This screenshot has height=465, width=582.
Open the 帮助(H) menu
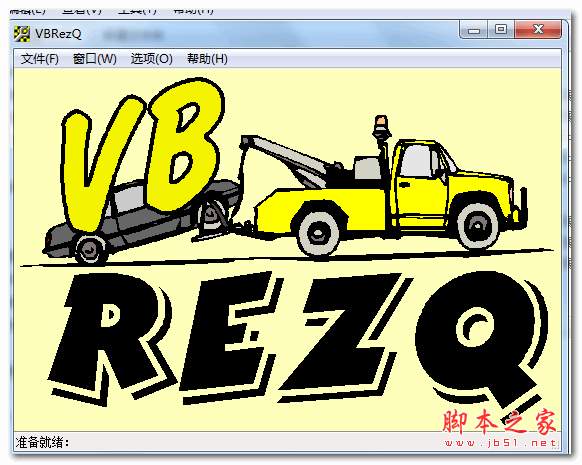click(x=207, y=59)
